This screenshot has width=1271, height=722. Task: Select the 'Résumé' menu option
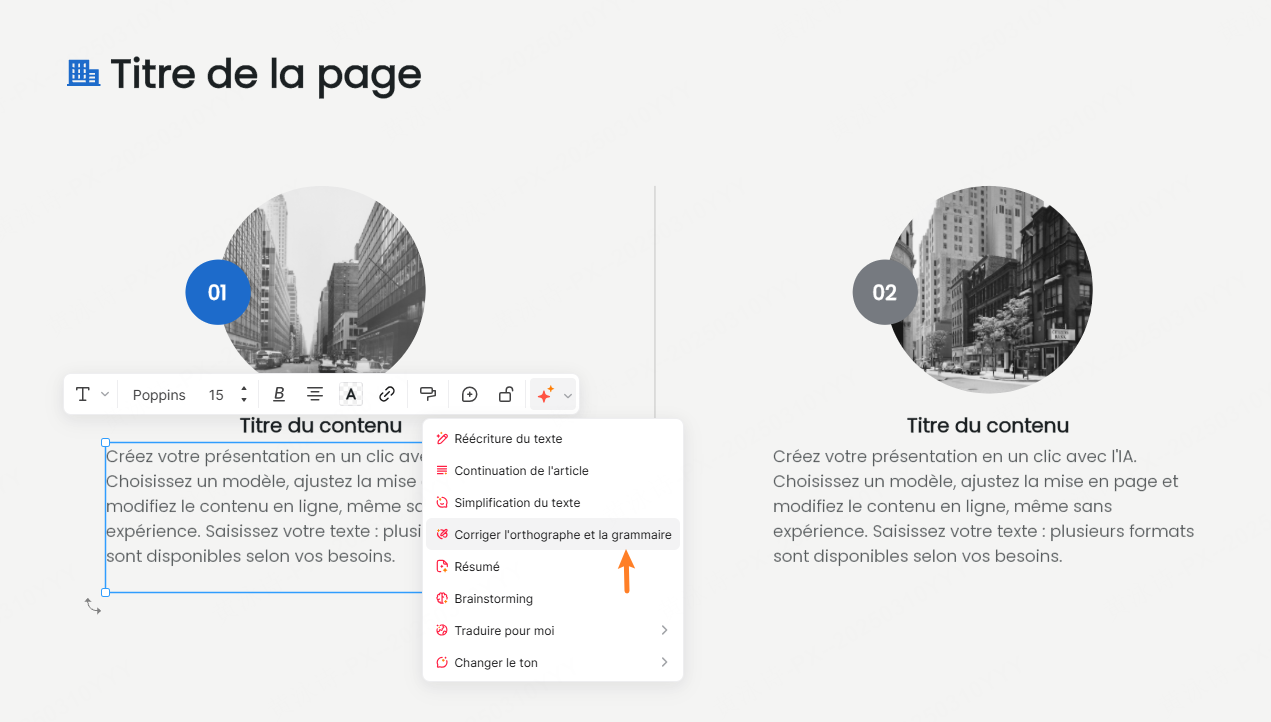click(477, 567)
